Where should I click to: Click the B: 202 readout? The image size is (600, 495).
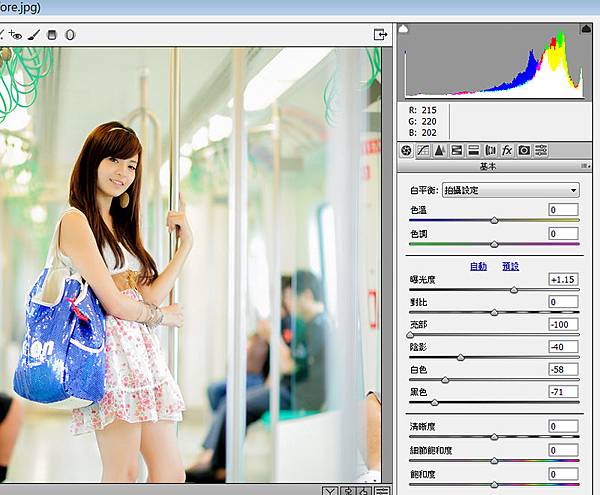(423, 132)
